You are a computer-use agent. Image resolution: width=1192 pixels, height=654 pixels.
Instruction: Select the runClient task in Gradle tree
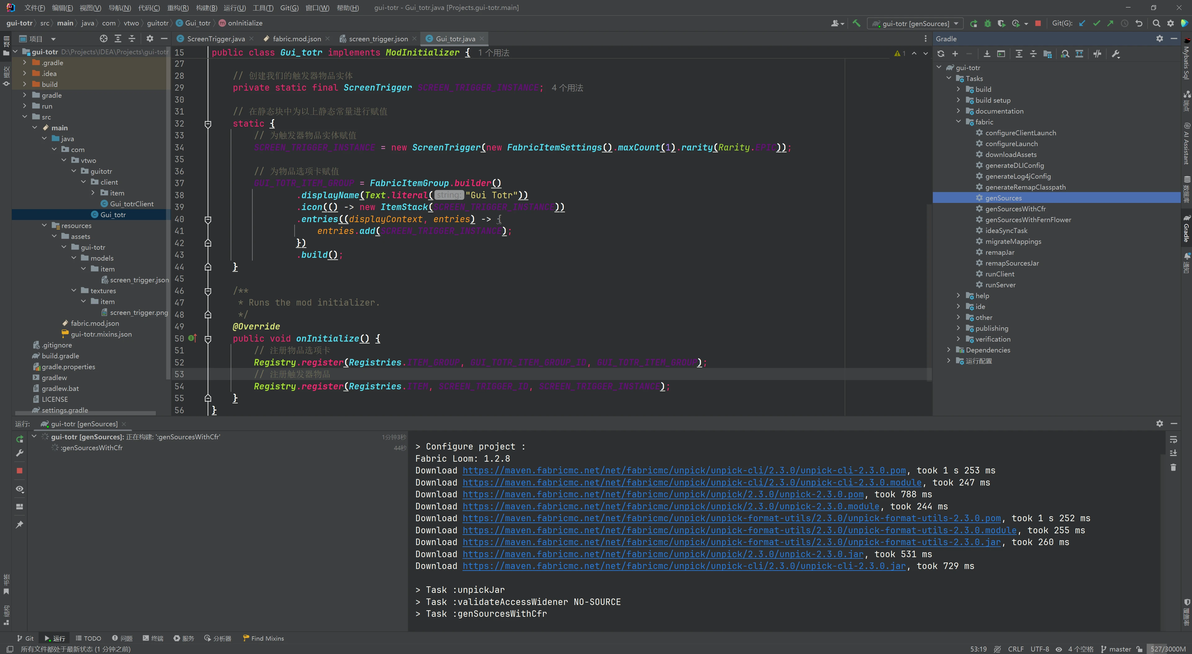point(999,274)
